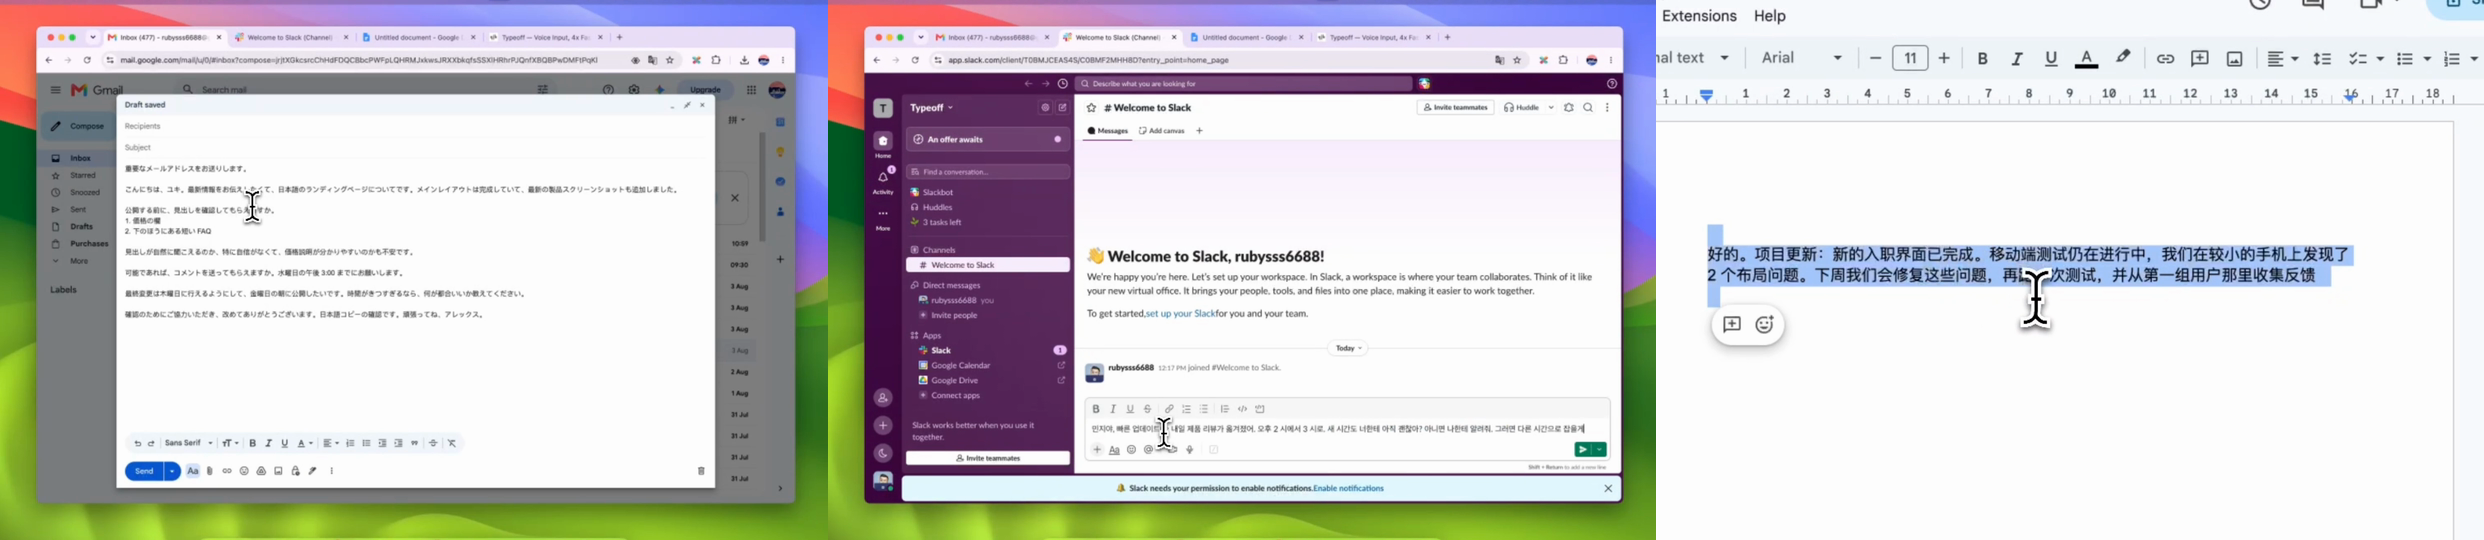Toggle bold in Slack message composer
The height and width of the screenshot is (540, 2484).
[x=1096, y=409]
